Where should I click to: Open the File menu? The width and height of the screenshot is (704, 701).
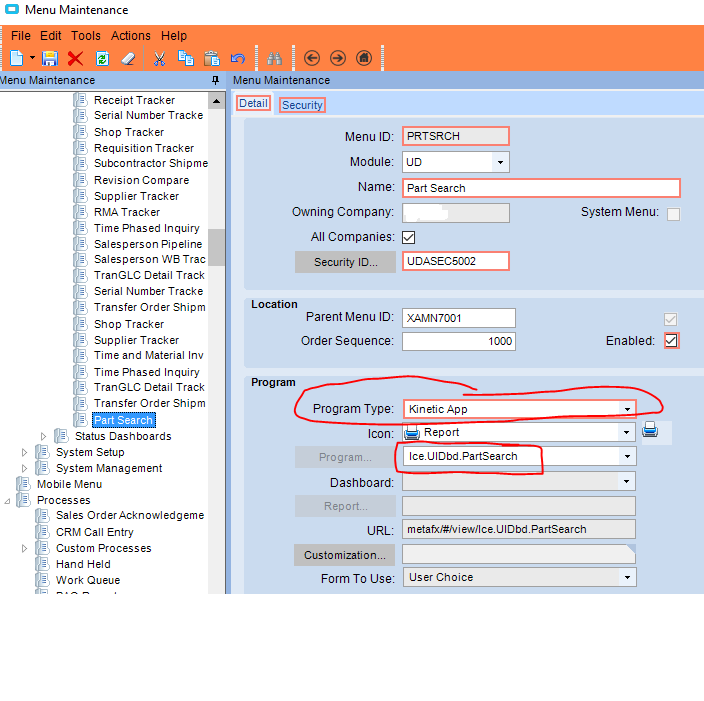tap(21, 36)
